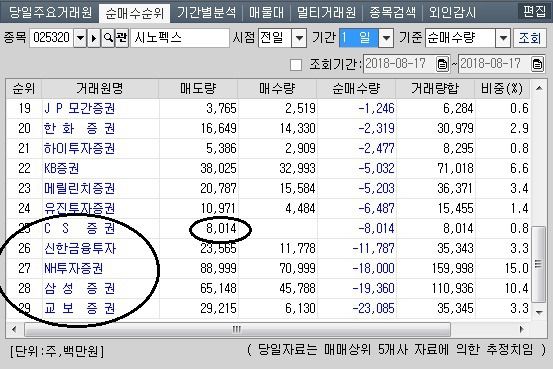553x369 pixels.
Task: Open the start date calendar picker icon
Action: tap(442, 64)
